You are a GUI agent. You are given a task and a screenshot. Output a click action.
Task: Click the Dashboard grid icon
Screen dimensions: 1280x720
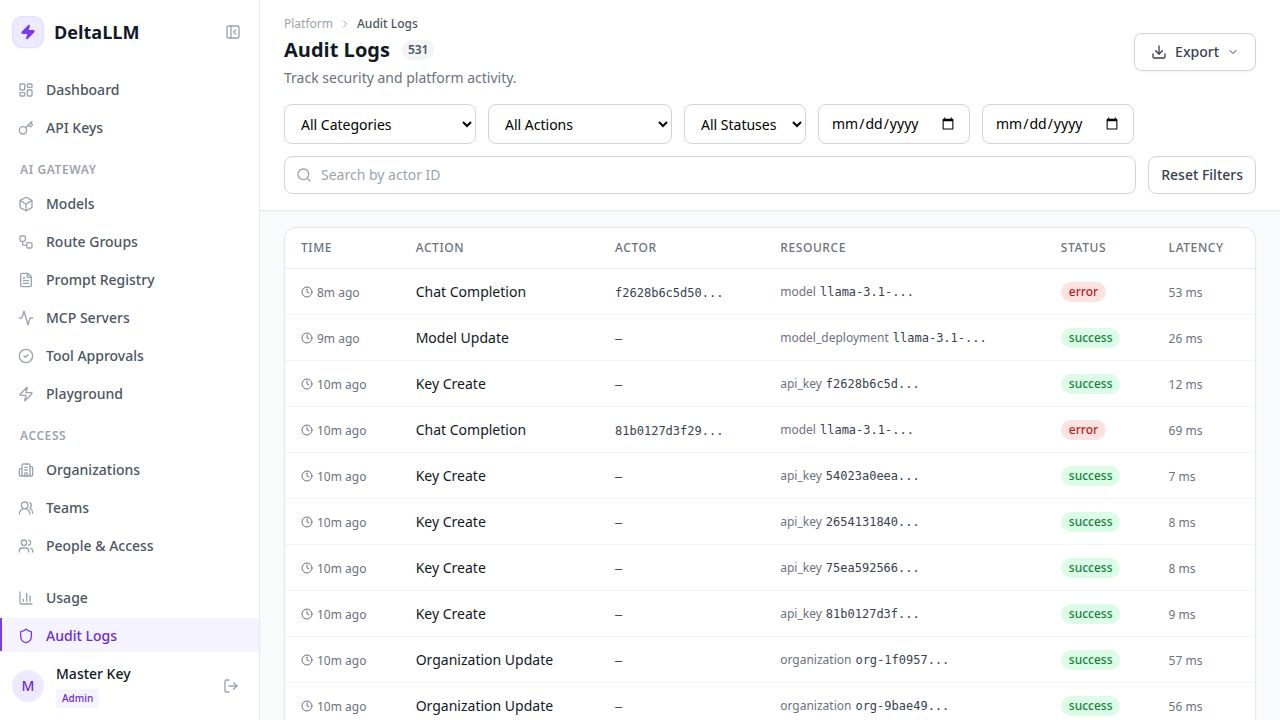coord(26,90)
